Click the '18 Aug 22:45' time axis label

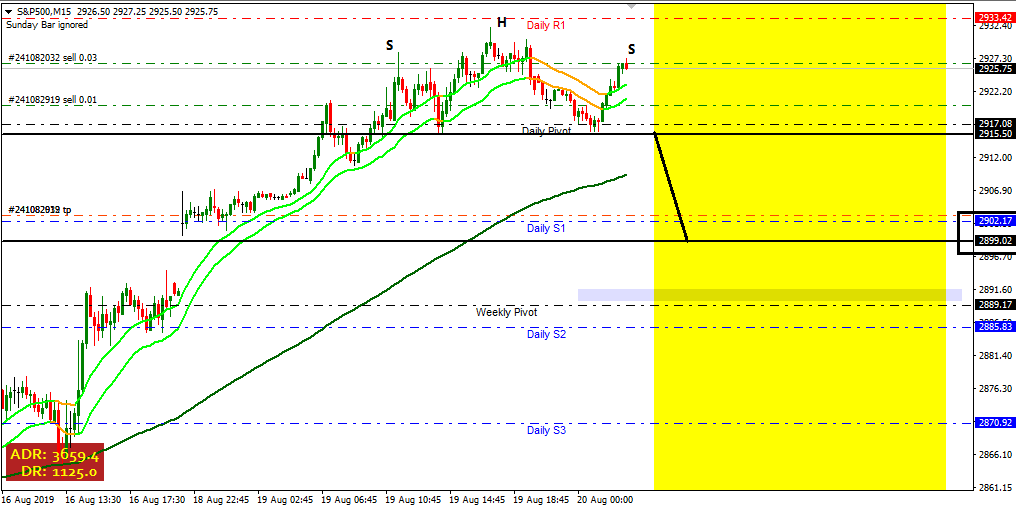(222, 500)
